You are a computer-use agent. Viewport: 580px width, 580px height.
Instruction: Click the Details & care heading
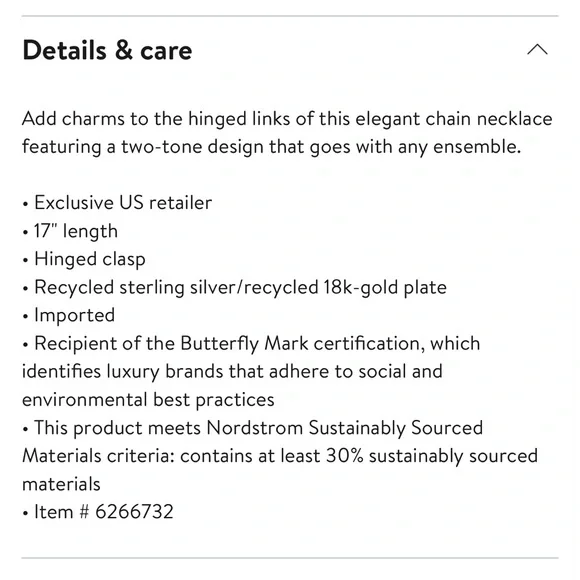click(107, 50)
